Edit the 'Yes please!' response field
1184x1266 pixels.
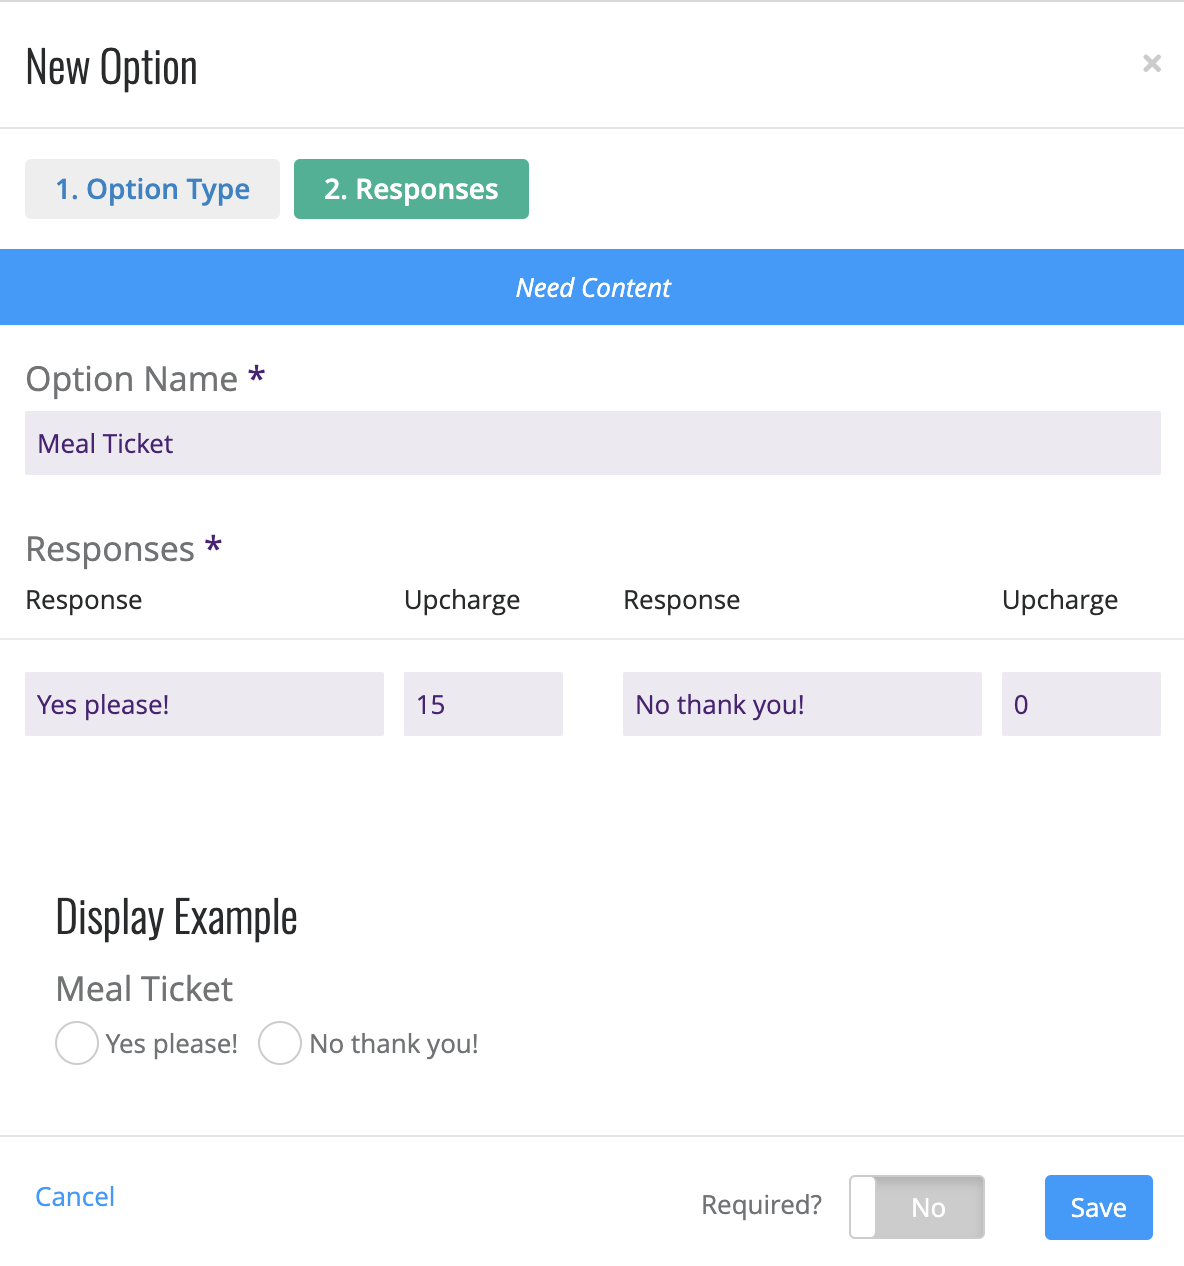[204, 704]
